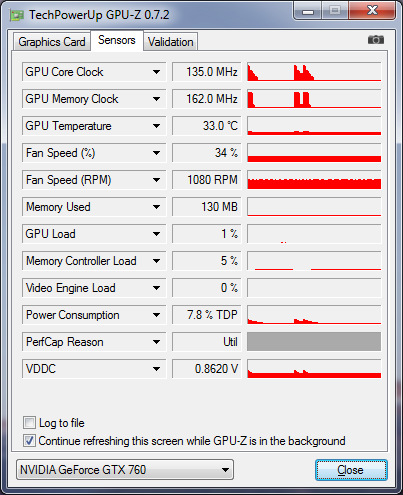Click the Close button
Image resolution: width=403 pixels, height=495 pixels.
[x=351, y=470]
